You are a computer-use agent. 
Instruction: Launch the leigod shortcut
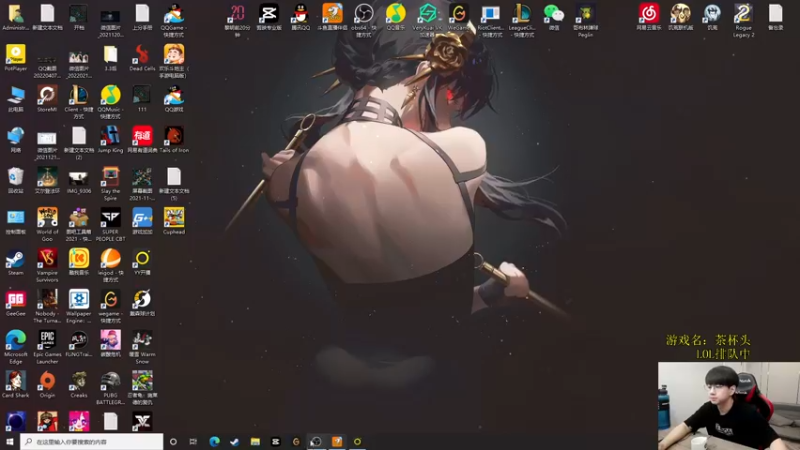coord(110,265)
